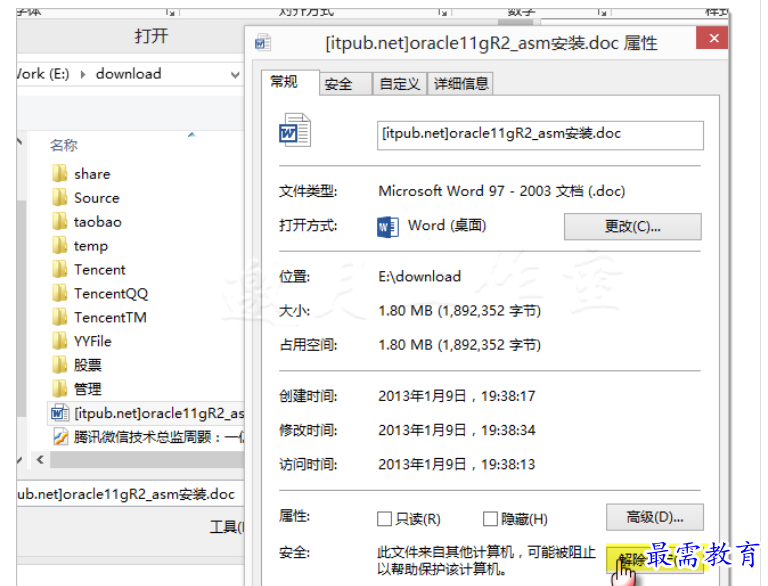Click the 占用空间 value 1.80 MB
Image resolution: width=768 pixels, height=586 pixels.
pos(459,345)
